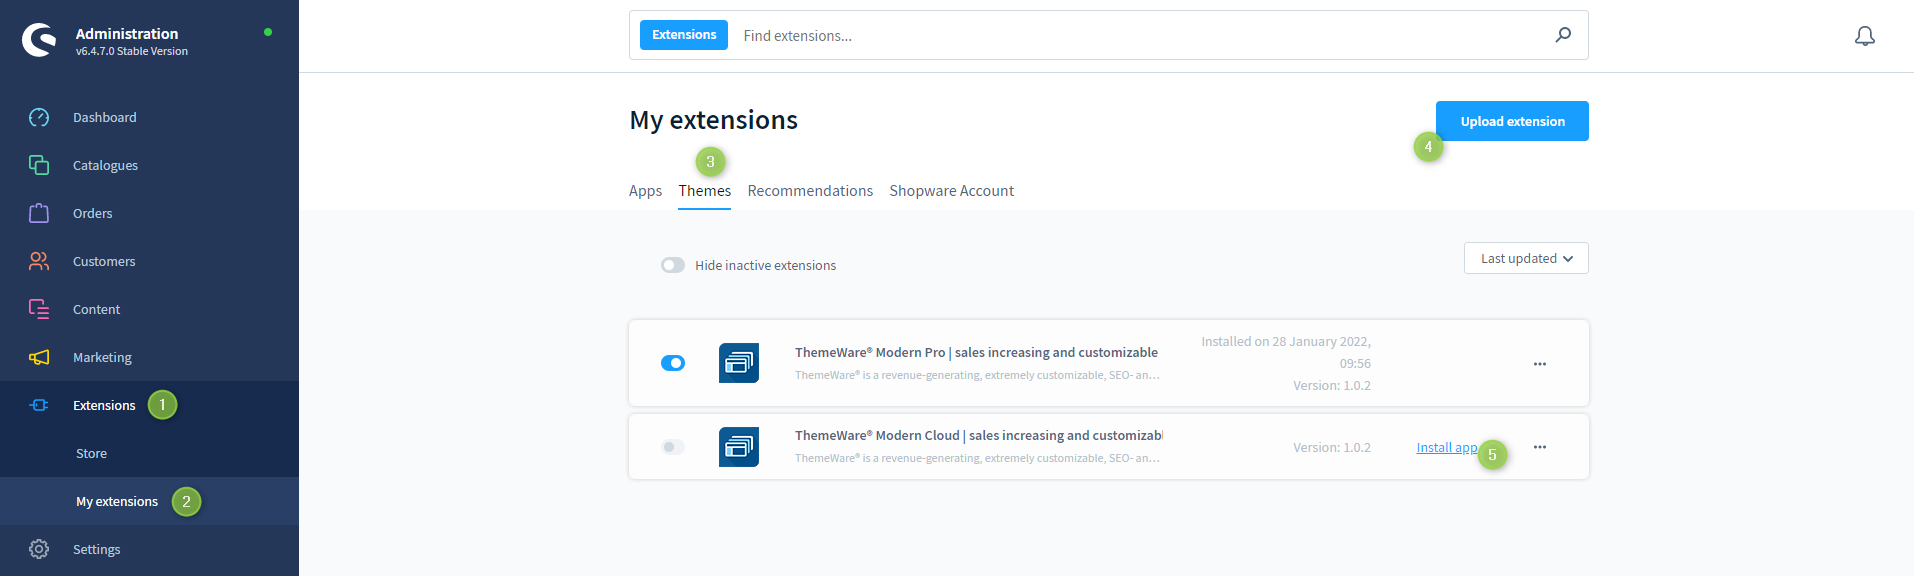
Task: Click the Customers people icon
Action: pos(39,261)
